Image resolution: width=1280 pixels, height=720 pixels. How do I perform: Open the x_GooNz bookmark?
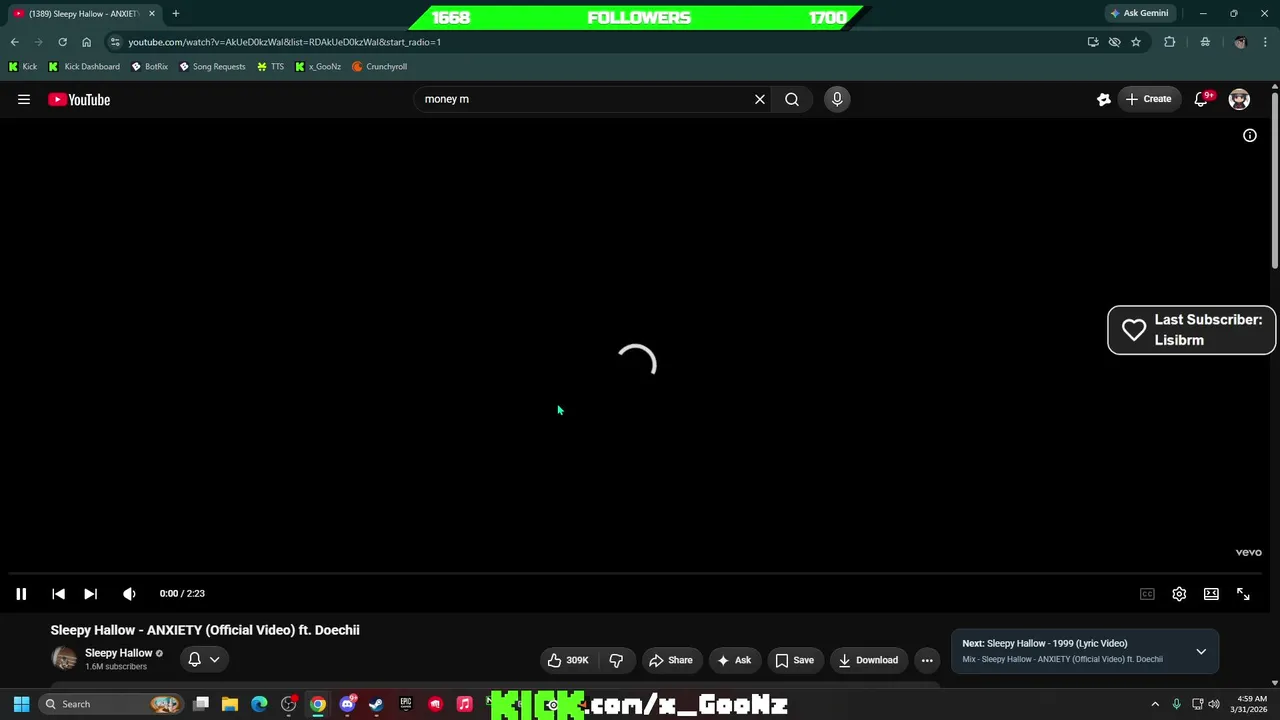318,66
